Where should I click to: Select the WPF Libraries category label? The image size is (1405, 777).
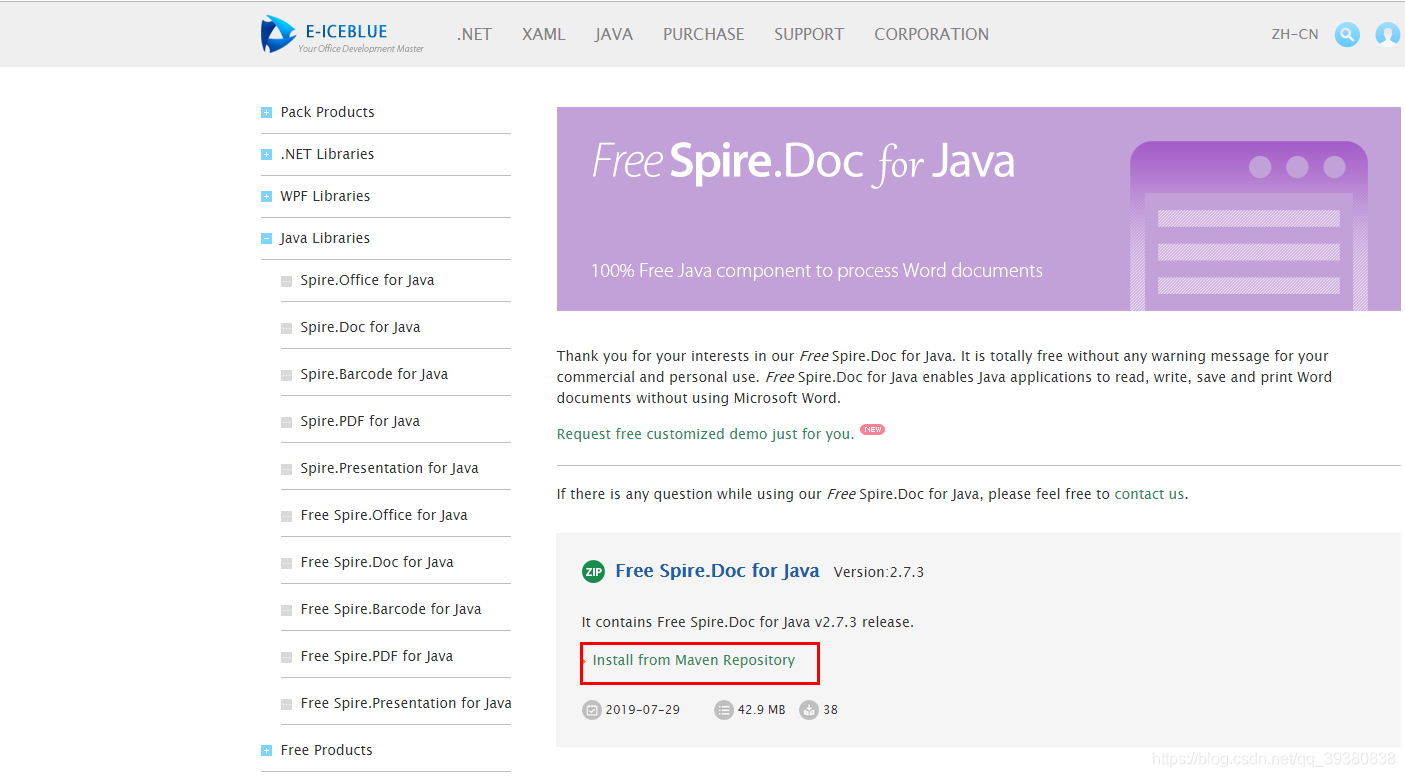click(325, 196)
